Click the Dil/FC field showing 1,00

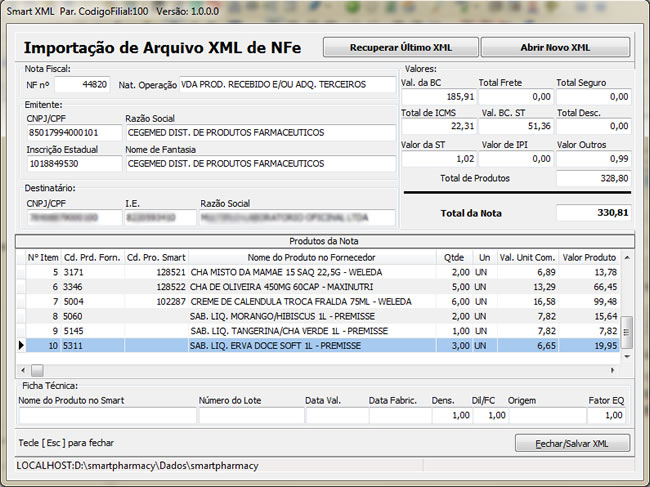pyautogui.click(x=490, y=415)
